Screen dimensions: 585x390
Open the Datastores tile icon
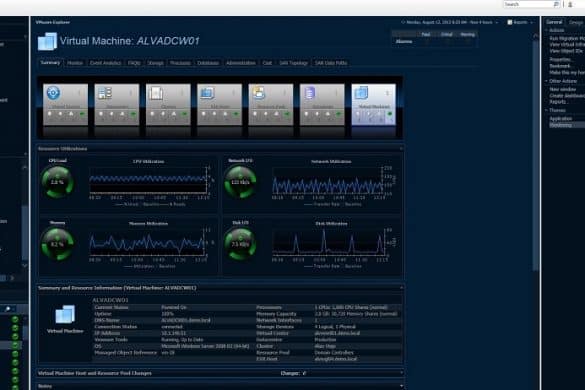click(310, 93)
